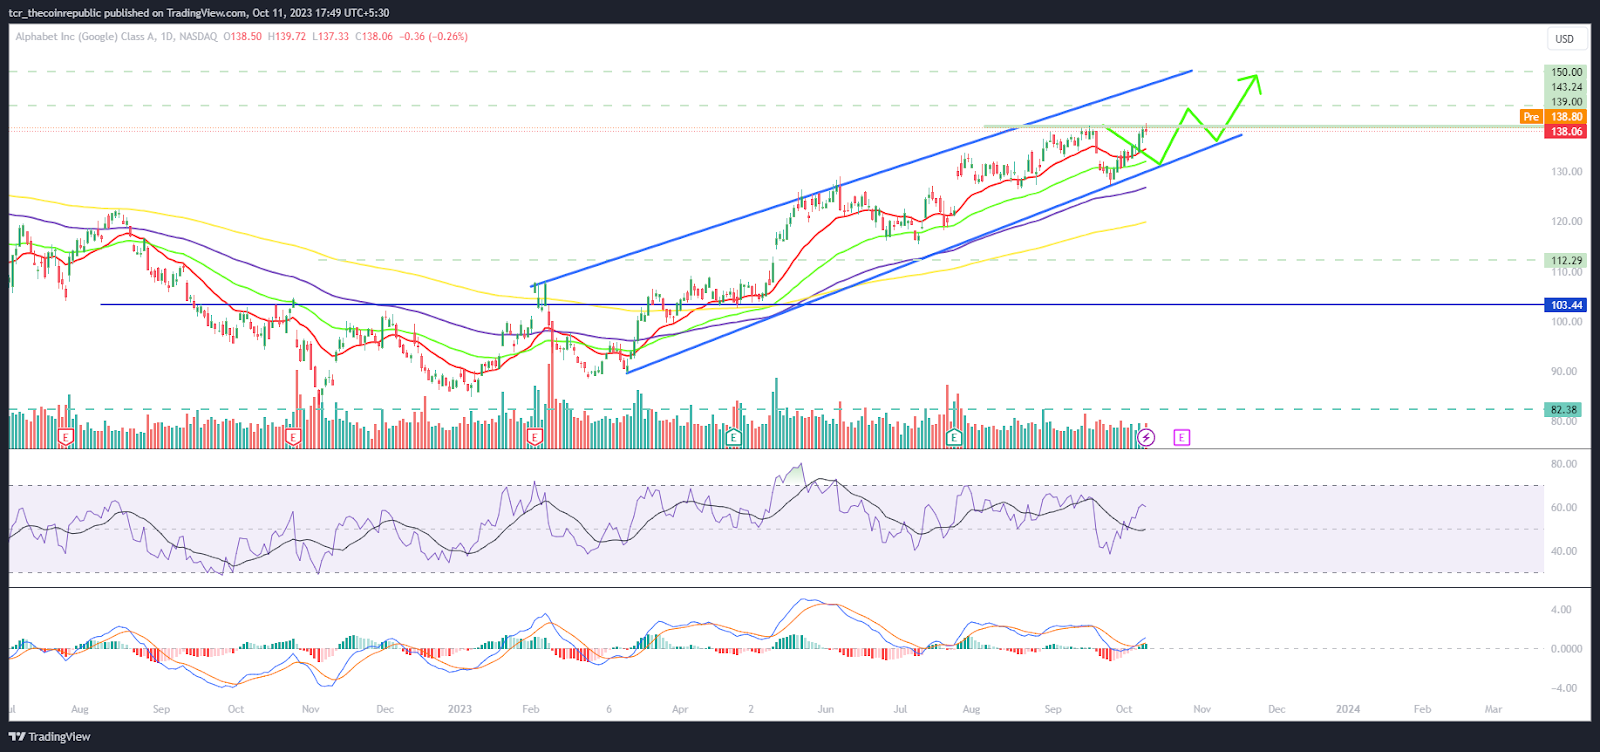This screenshot has width=1600, height=752.
Task: Click 0.0000 on the MACD scale
Action: click(x=1566, y=649)
